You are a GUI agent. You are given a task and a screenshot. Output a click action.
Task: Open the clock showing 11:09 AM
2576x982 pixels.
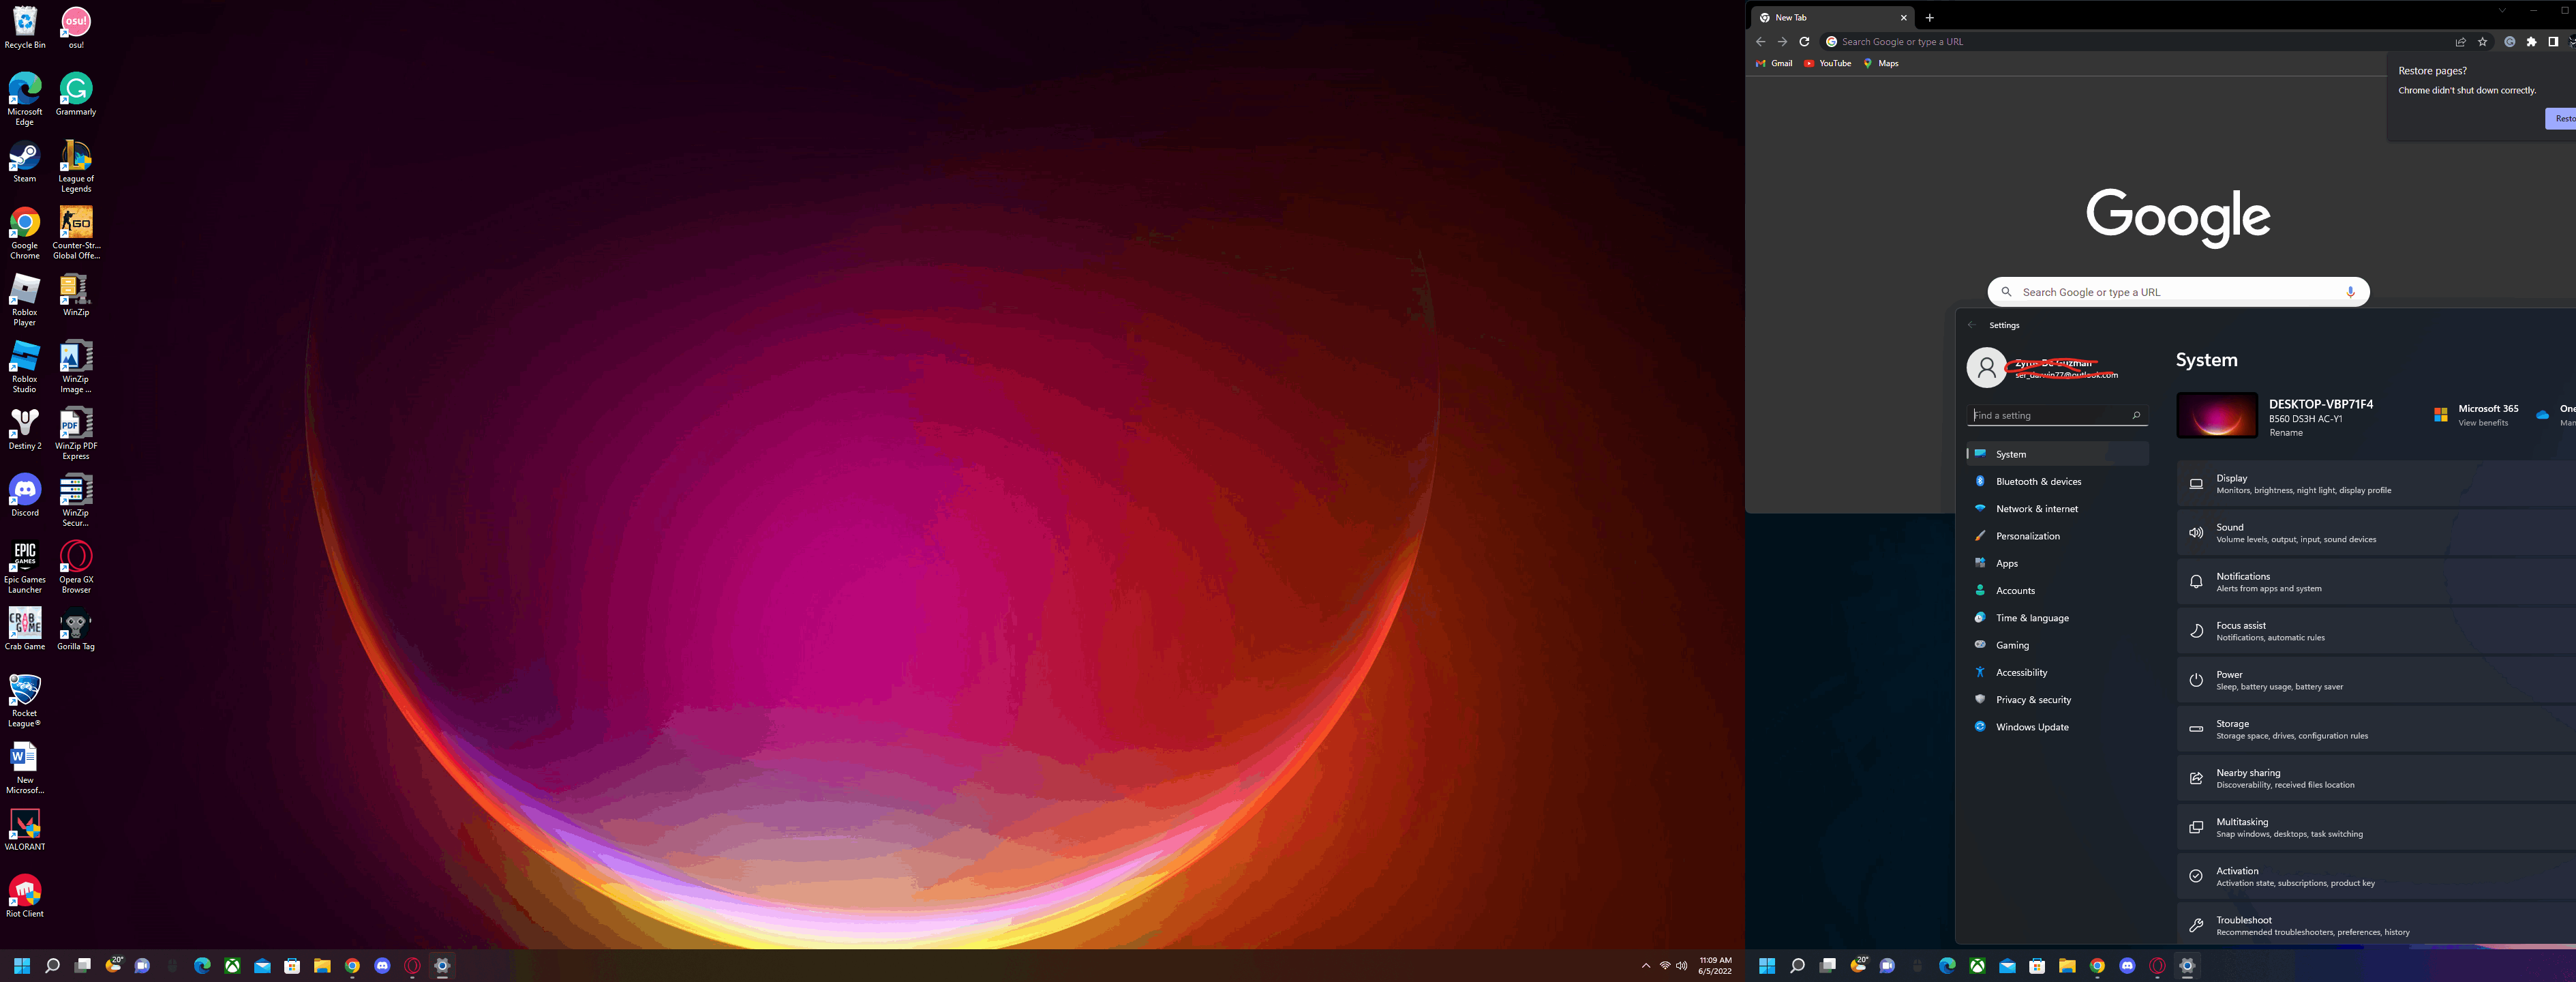(x=1715, y=966)
